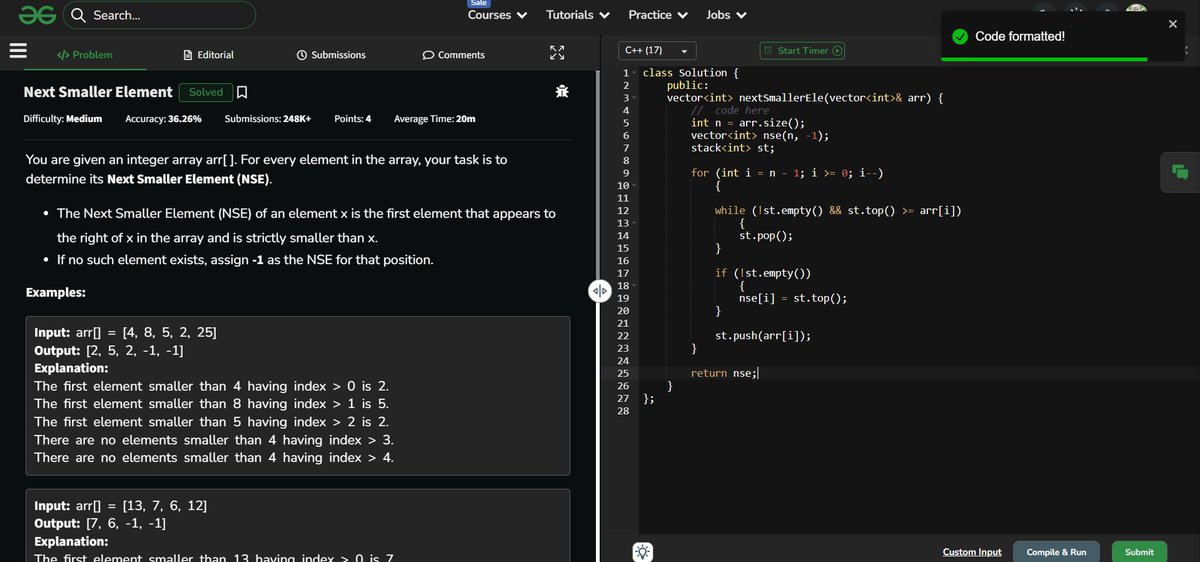Viewport: 1200px width, 562px height.
Task: Grab the panel splitter handle icon
Action: coord(599,291)
